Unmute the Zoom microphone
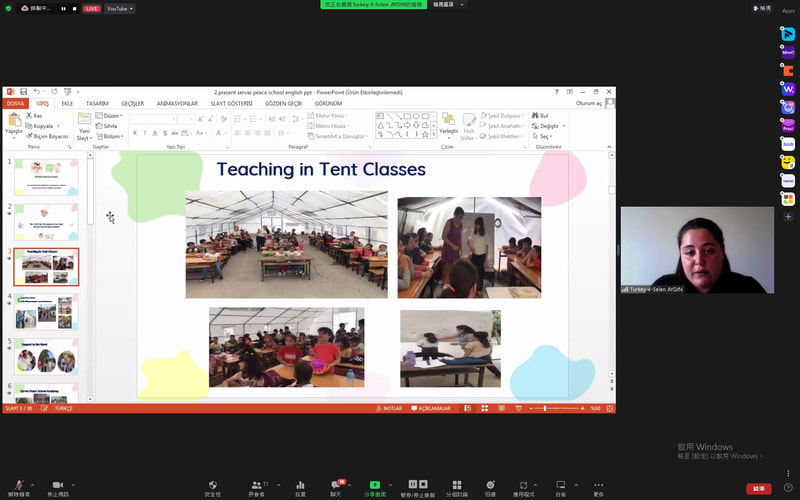Image resolution: width=800 pixels, height=500 pixels. coord(19,488)
